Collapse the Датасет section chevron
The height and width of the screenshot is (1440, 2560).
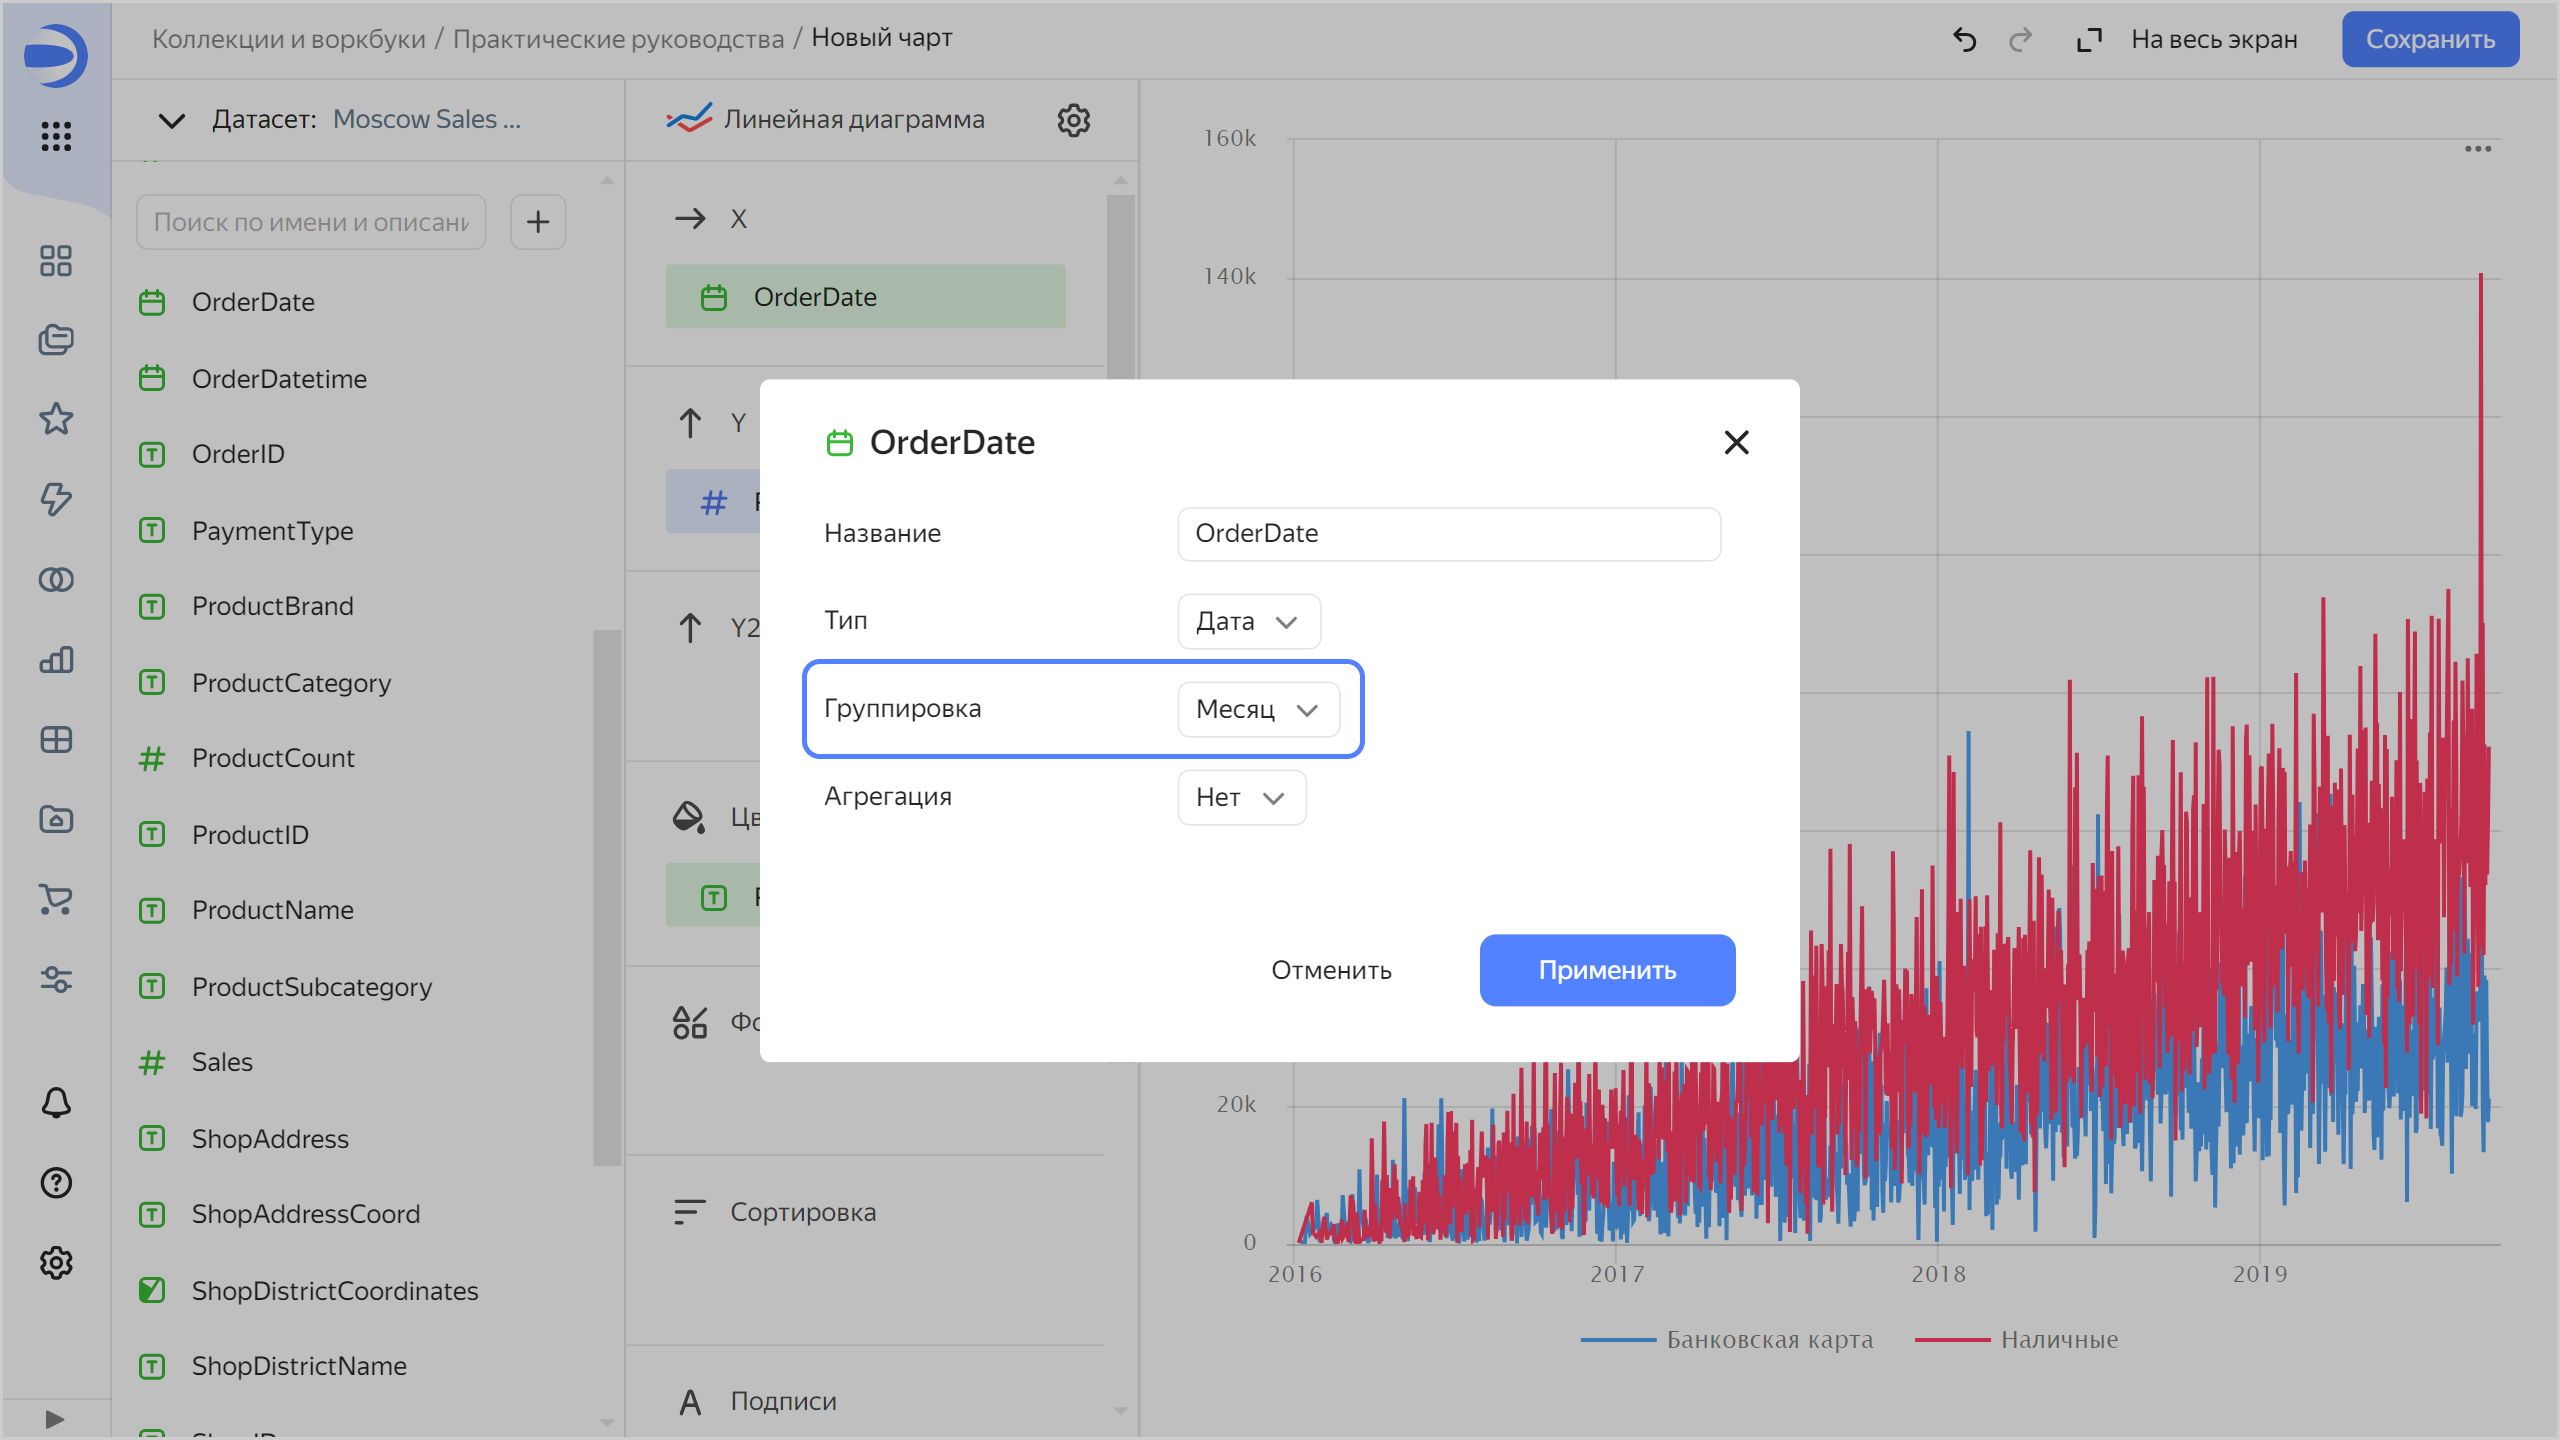point(172,120)
